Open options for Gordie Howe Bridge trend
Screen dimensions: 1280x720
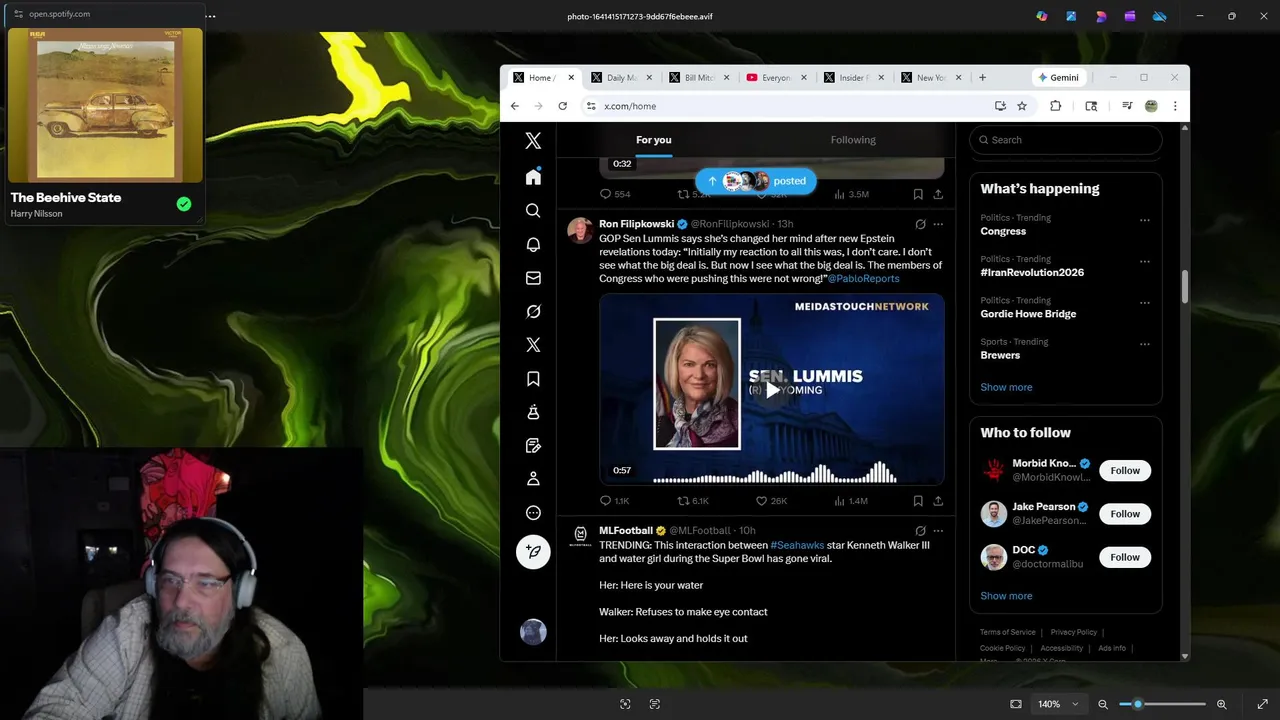(1145, 303)
